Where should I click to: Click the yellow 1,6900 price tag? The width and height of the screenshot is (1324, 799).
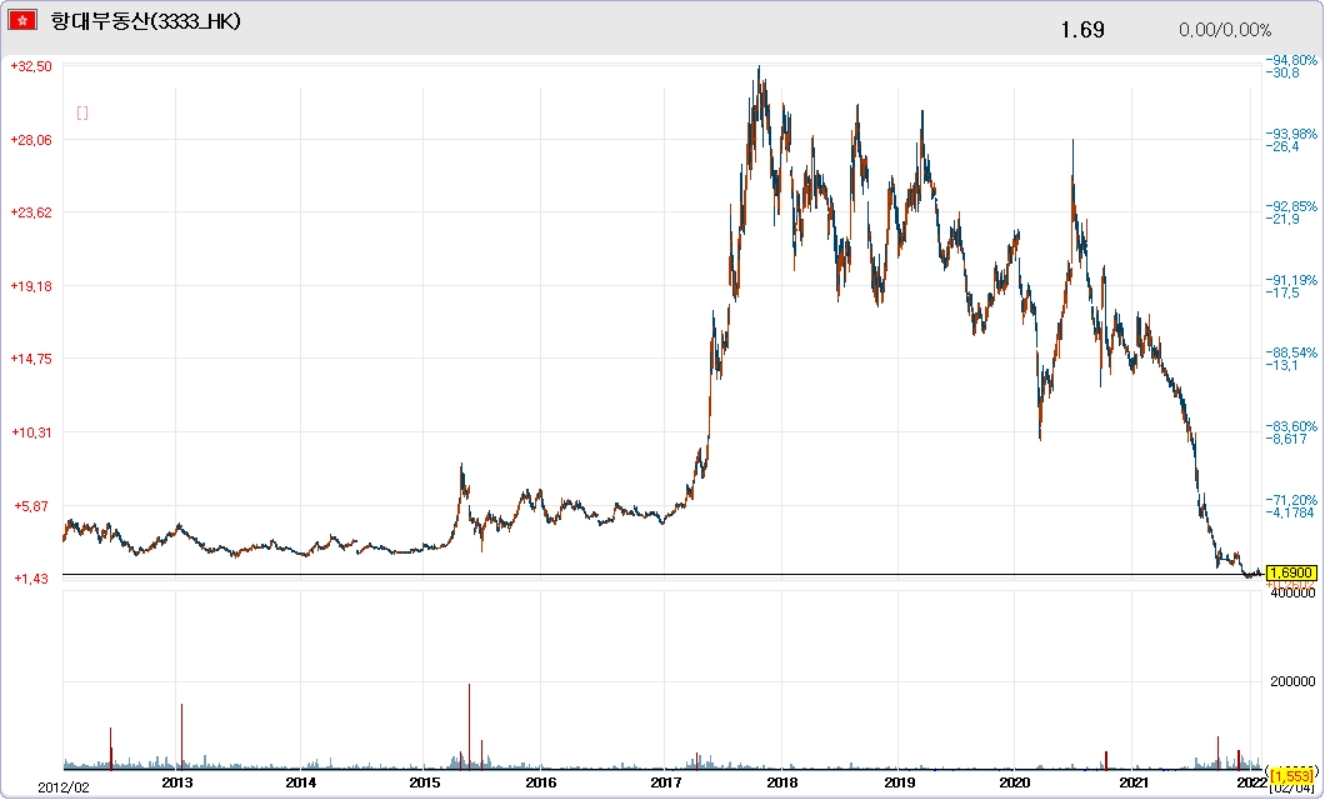point(1291,573)
